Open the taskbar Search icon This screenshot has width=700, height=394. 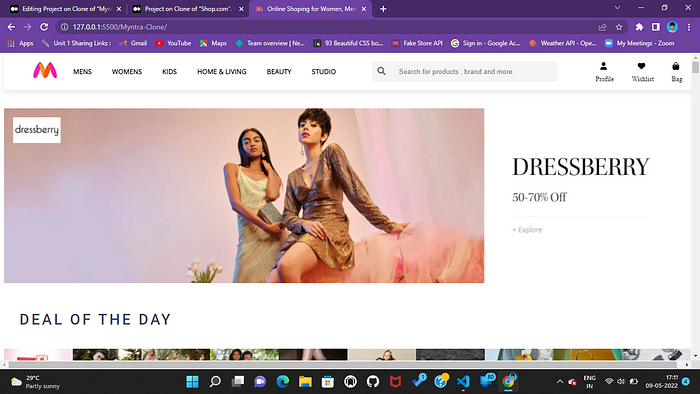(x=215, y=382)
